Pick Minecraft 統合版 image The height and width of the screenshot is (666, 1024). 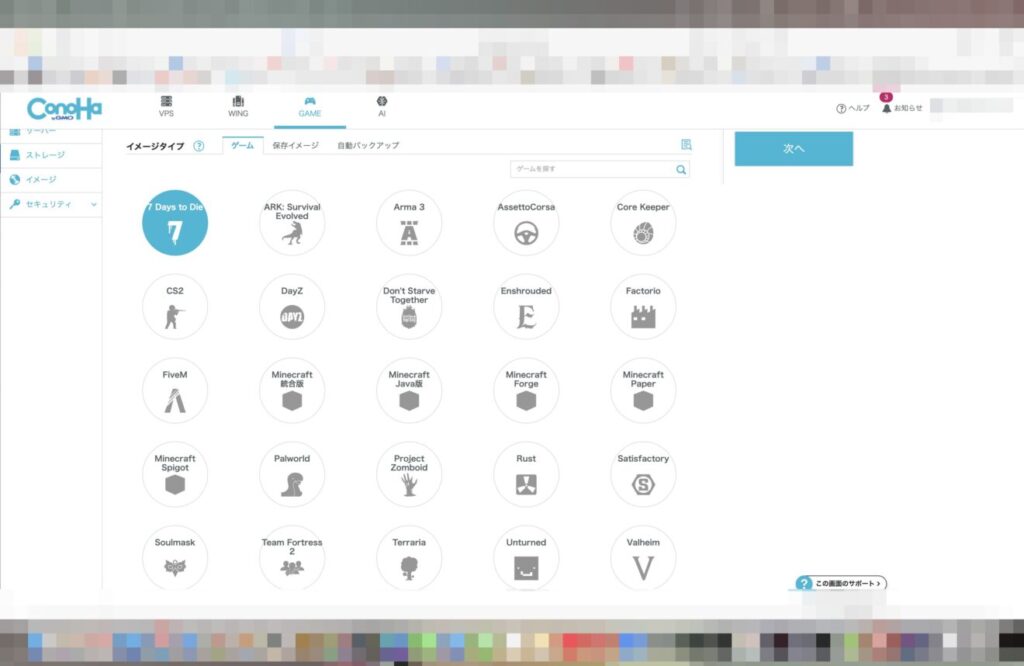pos(292,390)
